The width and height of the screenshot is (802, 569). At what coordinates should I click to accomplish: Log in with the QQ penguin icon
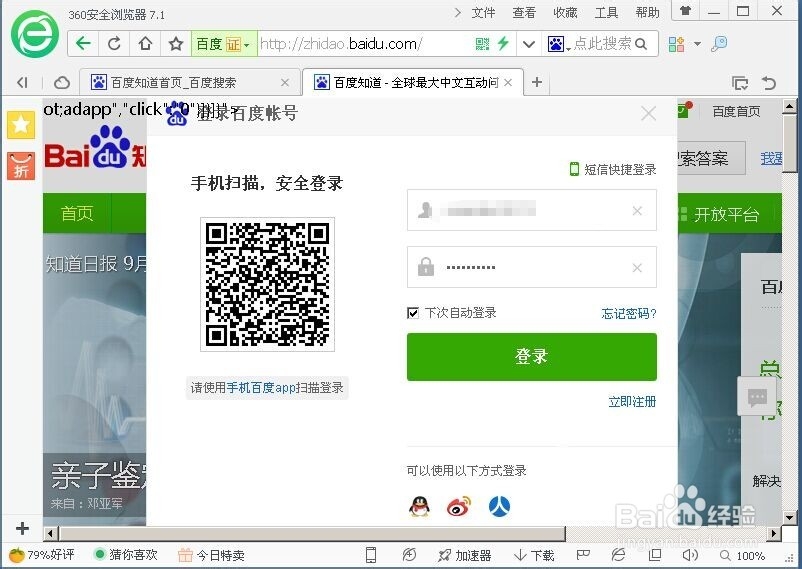pyautogui.click(x=419, y=506)
